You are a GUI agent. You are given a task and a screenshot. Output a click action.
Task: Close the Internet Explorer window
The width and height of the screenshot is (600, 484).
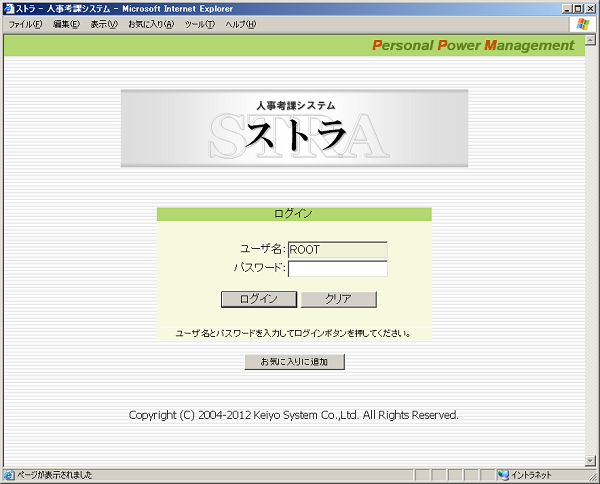590,8
